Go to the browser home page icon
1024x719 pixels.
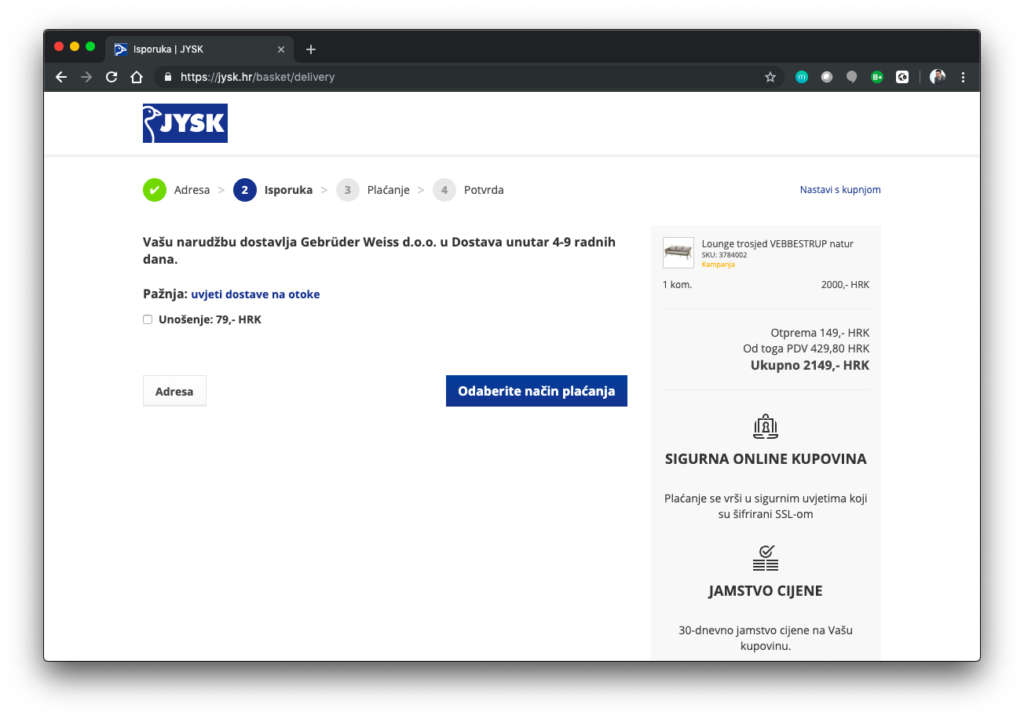click(x=137, y=77)
